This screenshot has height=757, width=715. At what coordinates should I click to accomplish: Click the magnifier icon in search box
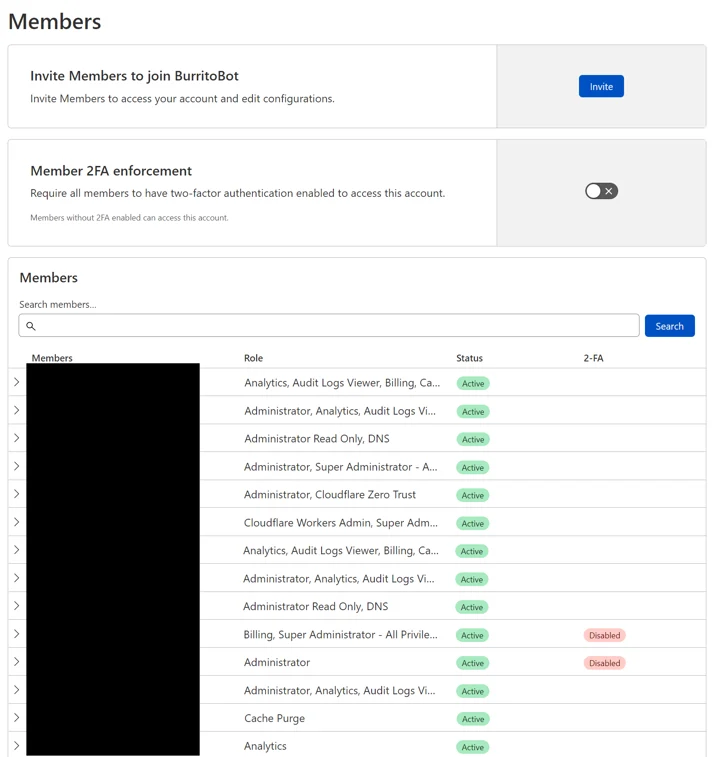(x=30, y=326)
